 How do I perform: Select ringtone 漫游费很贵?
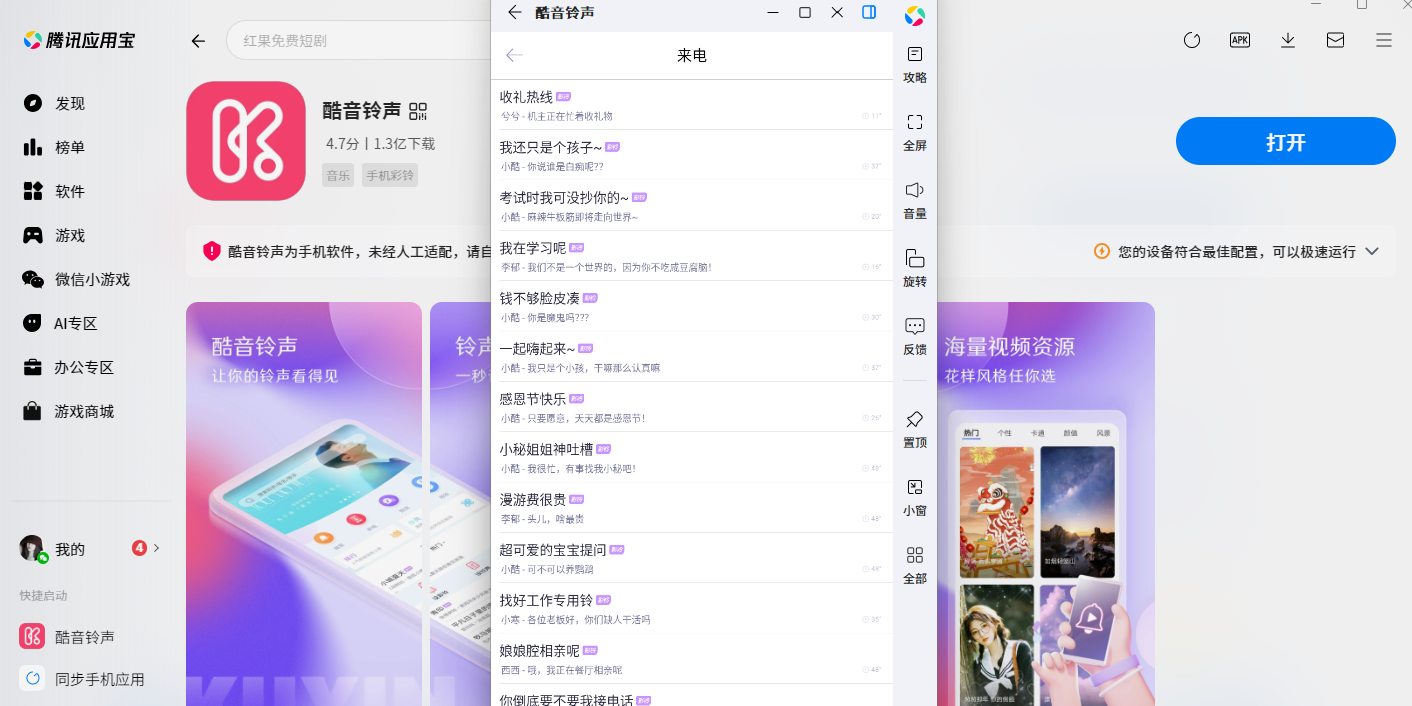[692, 508]
